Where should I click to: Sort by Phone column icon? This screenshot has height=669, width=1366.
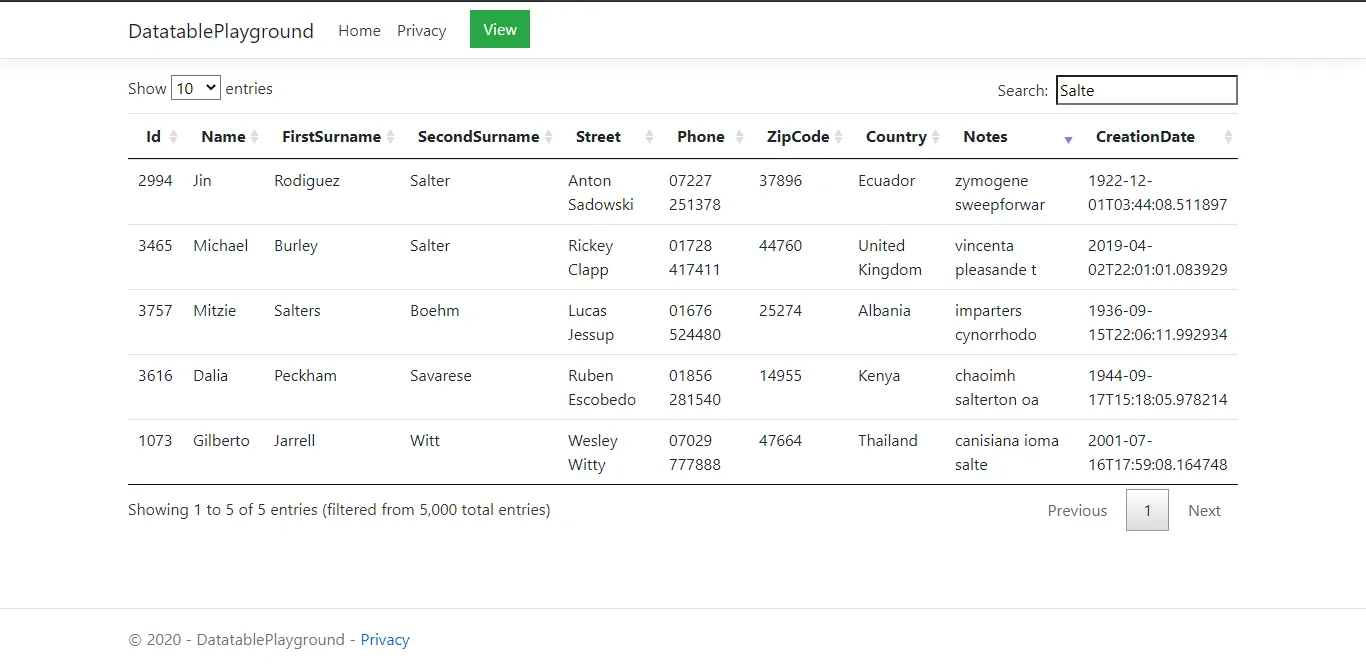[x=739, y=137]
